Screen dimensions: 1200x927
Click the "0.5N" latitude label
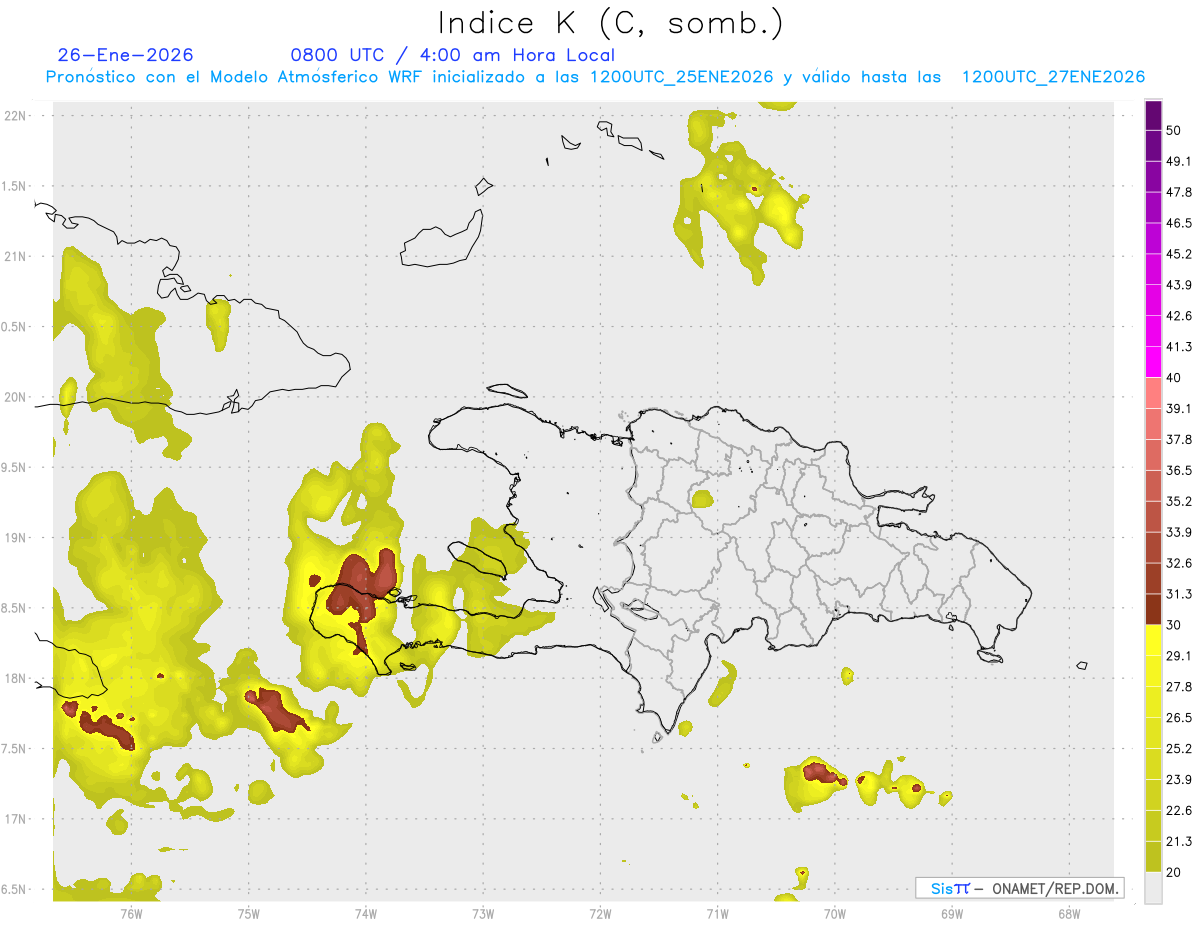tap(15, 327)
